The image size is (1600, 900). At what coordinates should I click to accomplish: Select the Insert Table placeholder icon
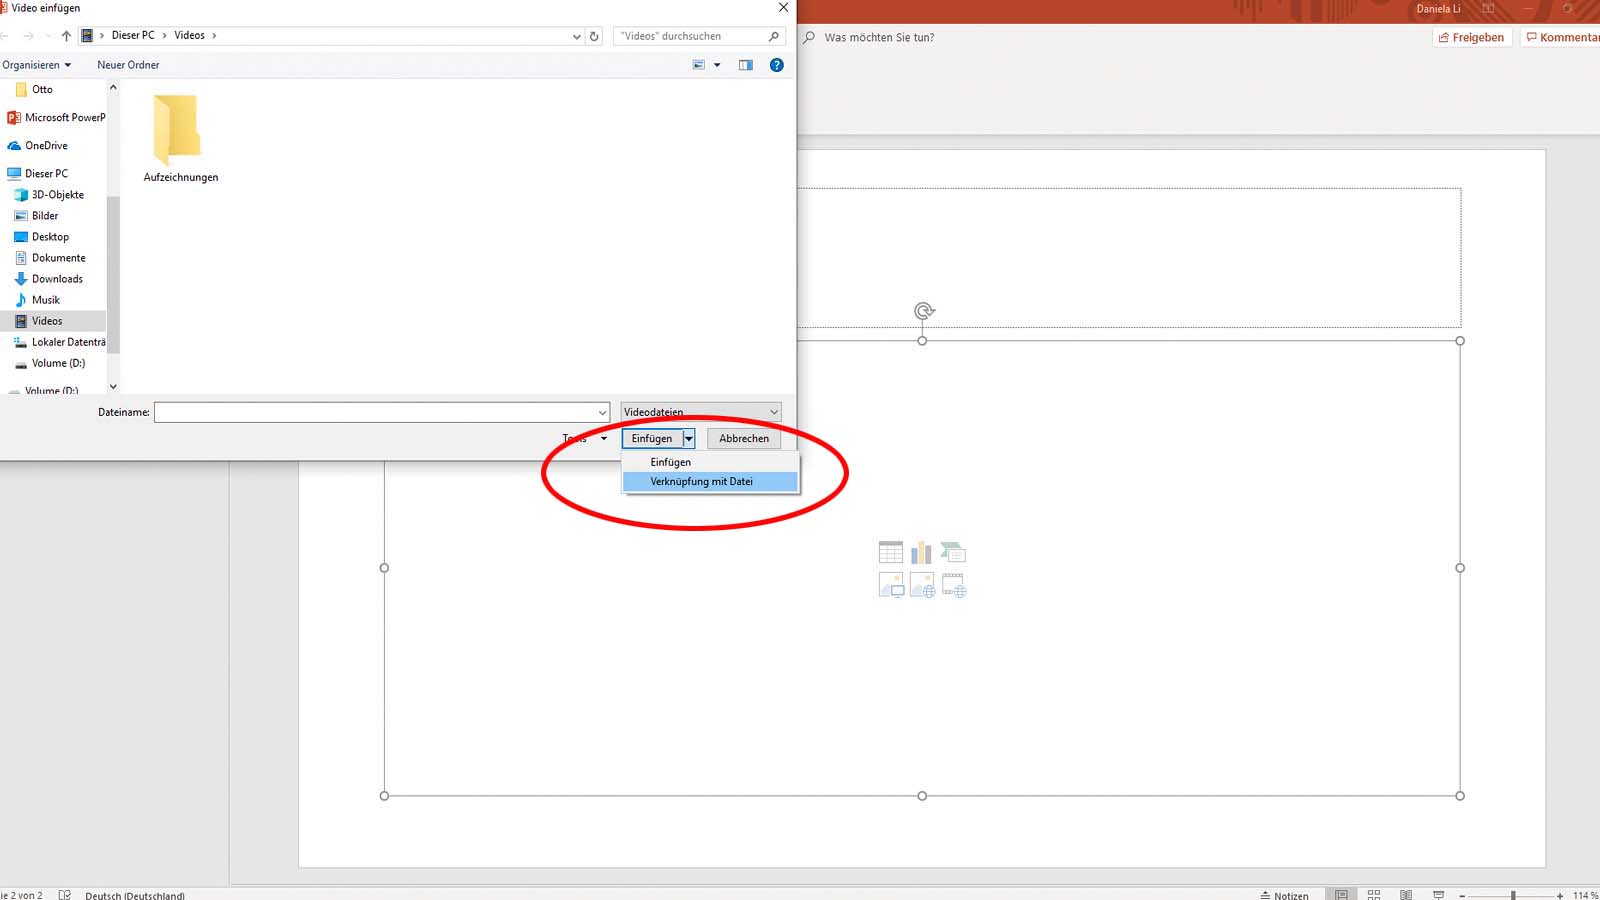(x=891, y=552)
